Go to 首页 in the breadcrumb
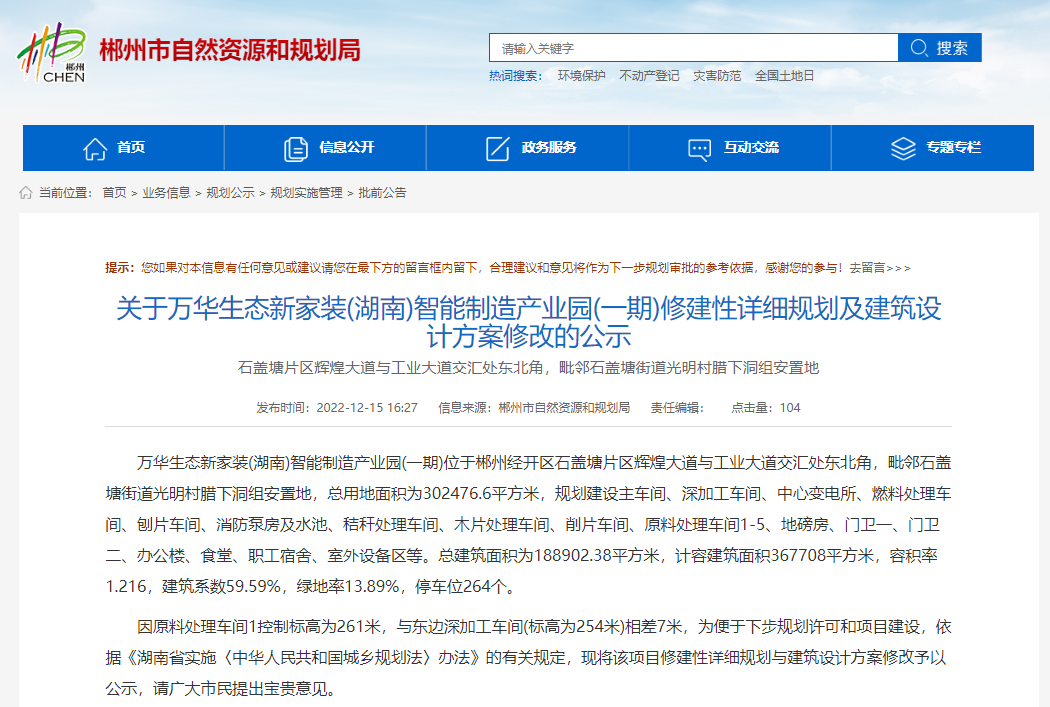Image resolution: width=1050 pixels, height=707 pixels. [x=114, y=193]
